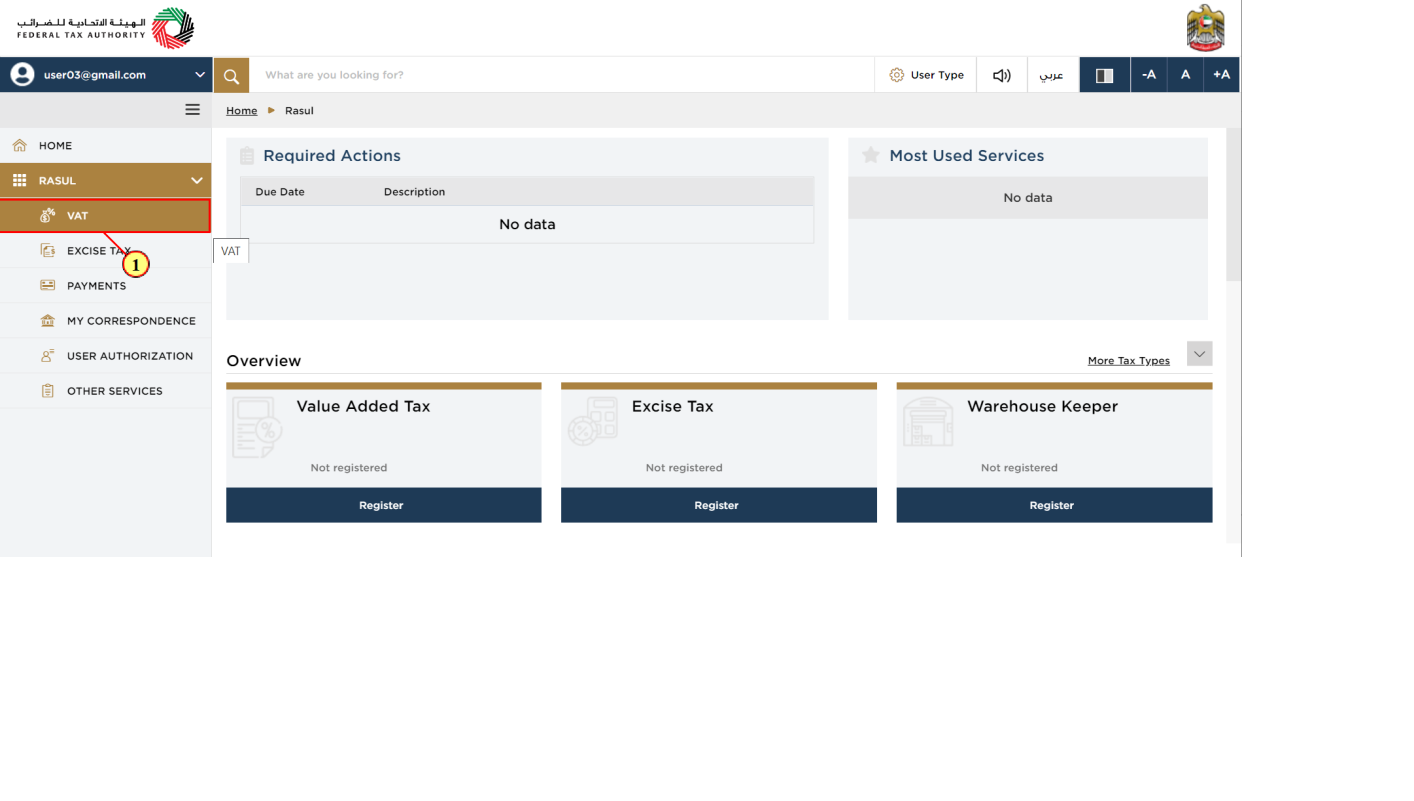Click the search magnifier icon

[231, 75]
